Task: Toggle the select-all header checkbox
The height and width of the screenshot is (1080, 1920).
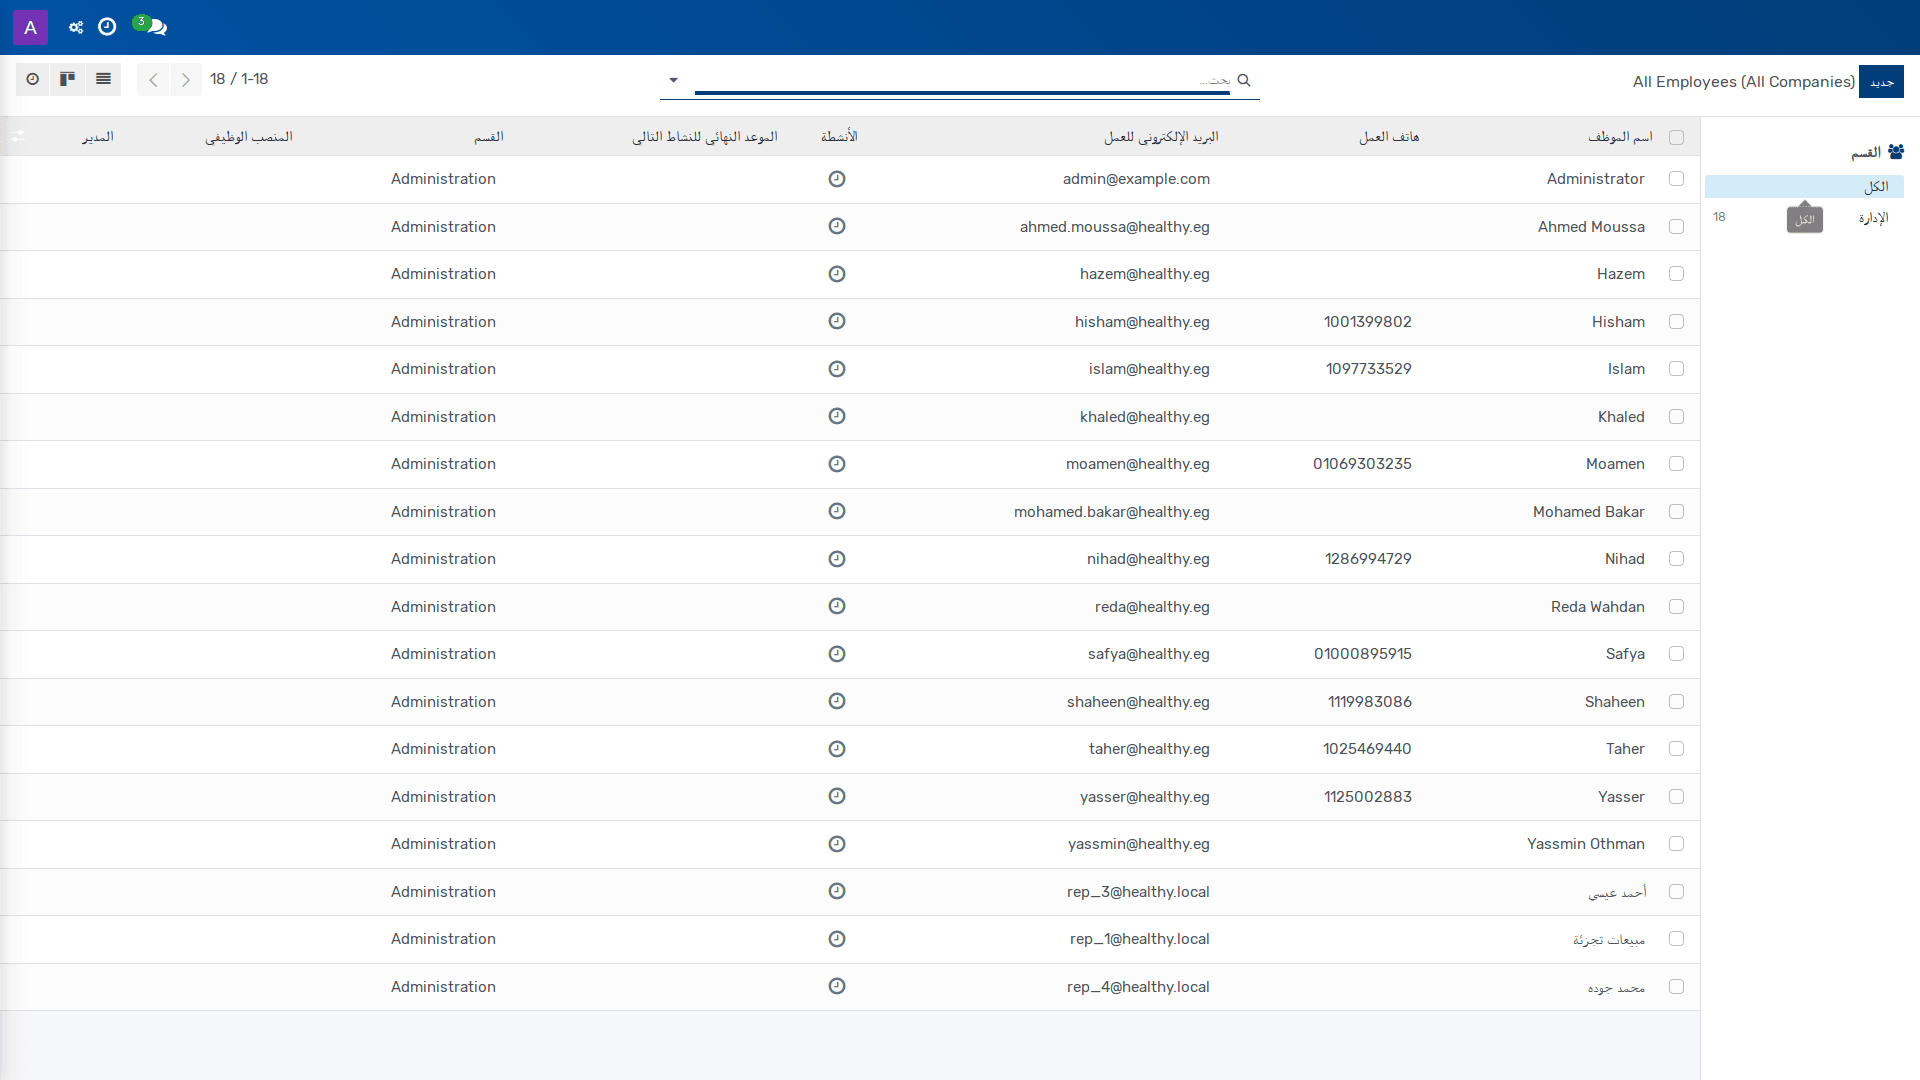Action: (x=1677, y=137)
